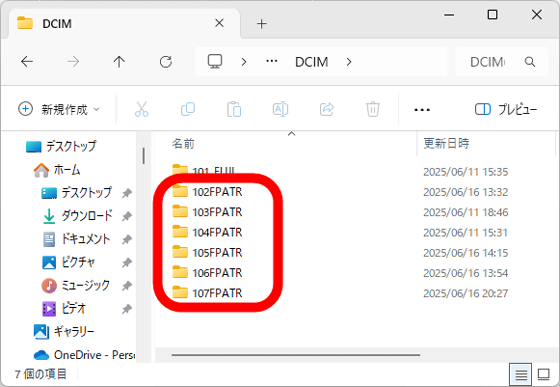Maximize the Explorer window
Image resolution: width=560 pixels, height=387 pixels.
492,15
